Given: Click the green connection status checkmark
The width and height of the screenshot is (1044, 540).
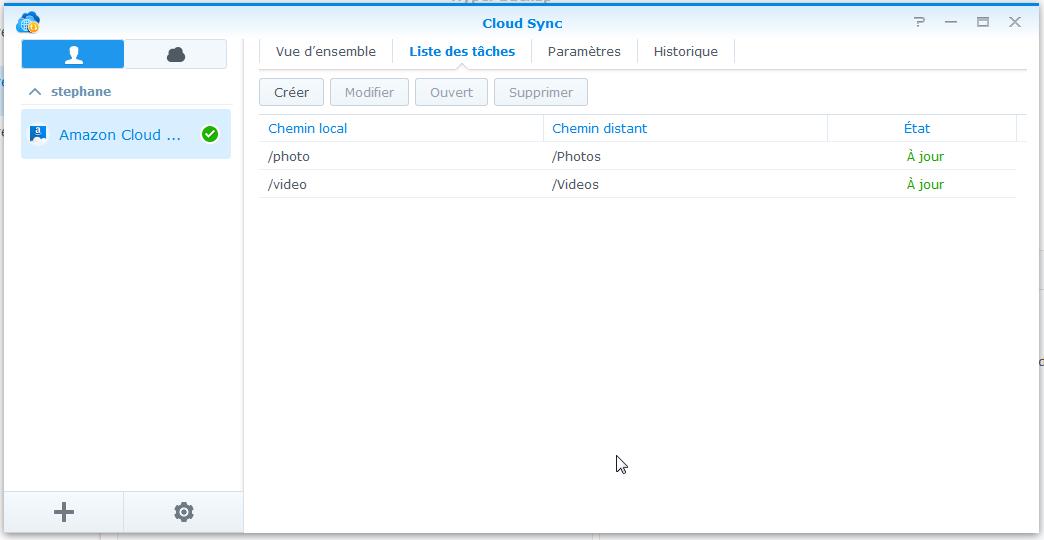Looking at the screenshot, I should [x=210, y=134].
